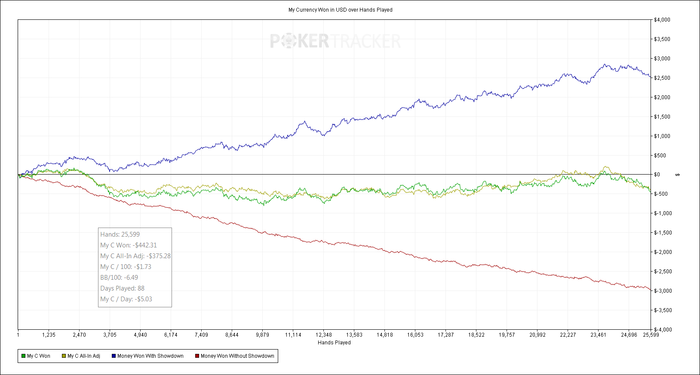Click the 17,287 hands x-axis label

pos(446,335)
